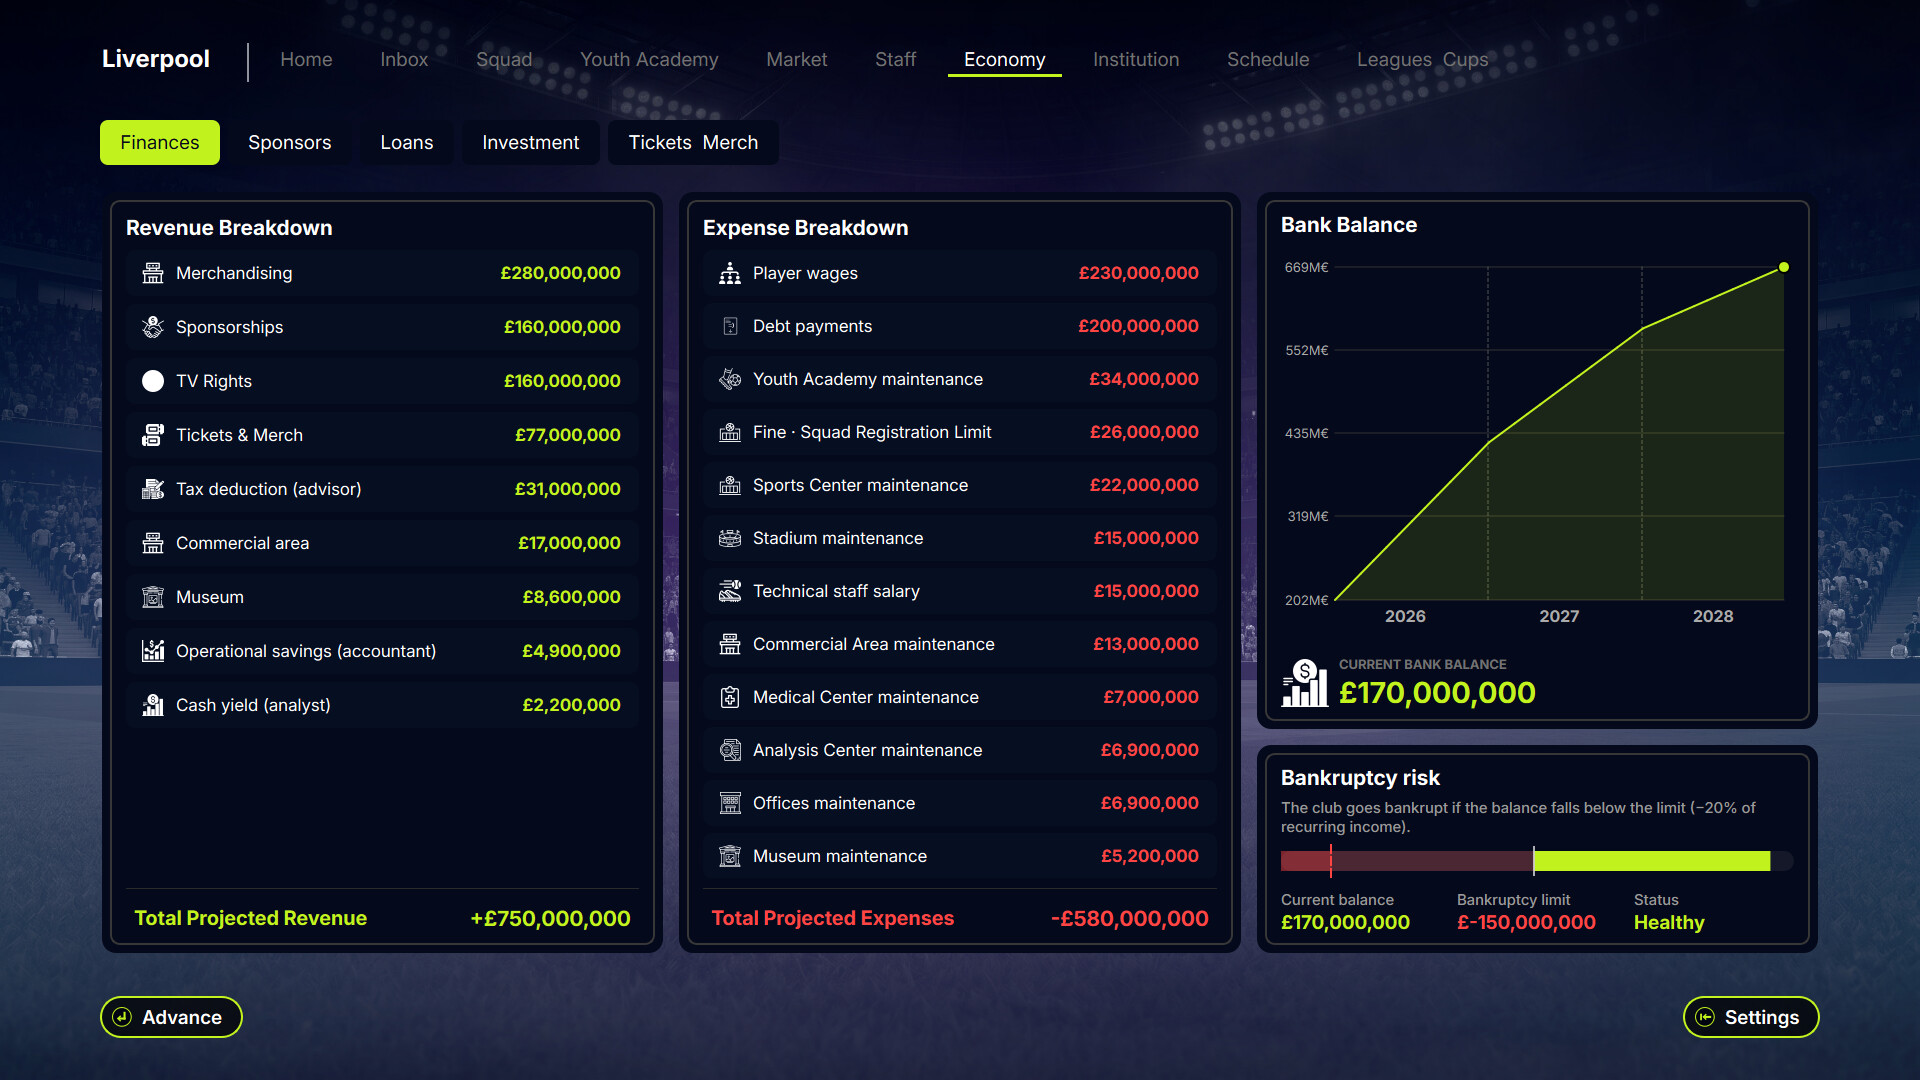Click the Liverpool club name

click(156, 59)
